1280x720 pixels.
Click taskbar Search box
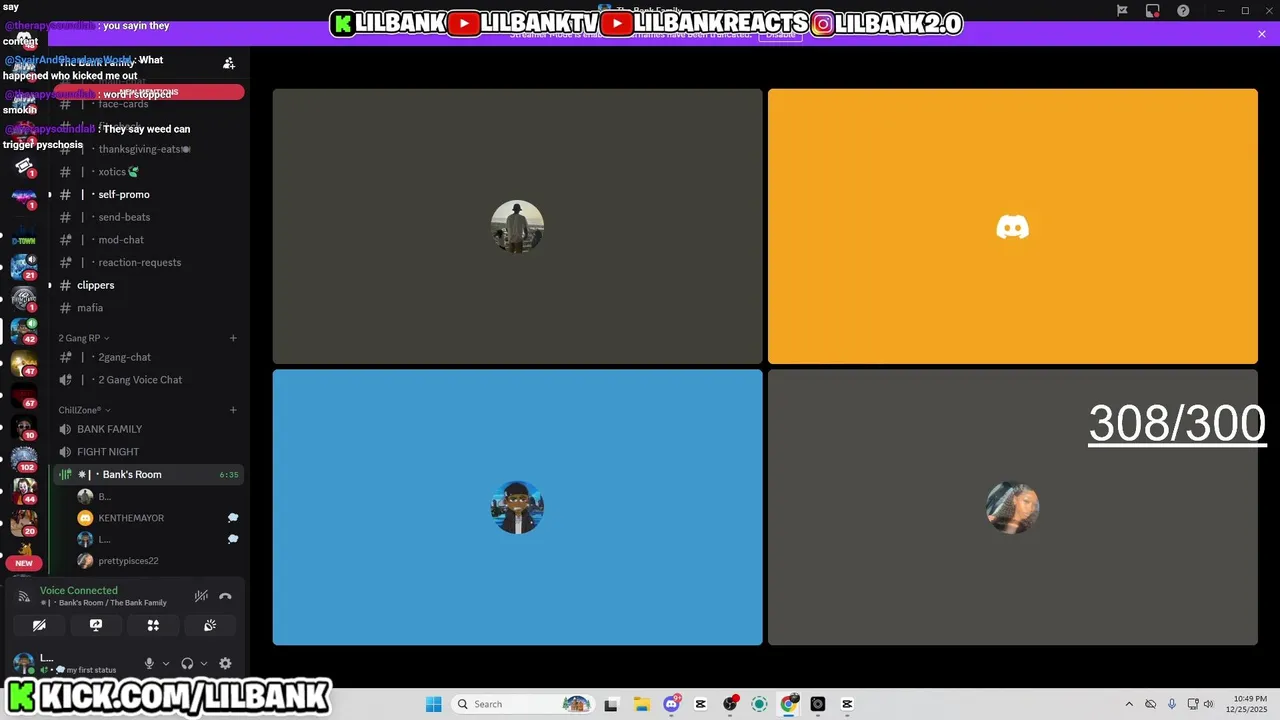click(522, 704)
